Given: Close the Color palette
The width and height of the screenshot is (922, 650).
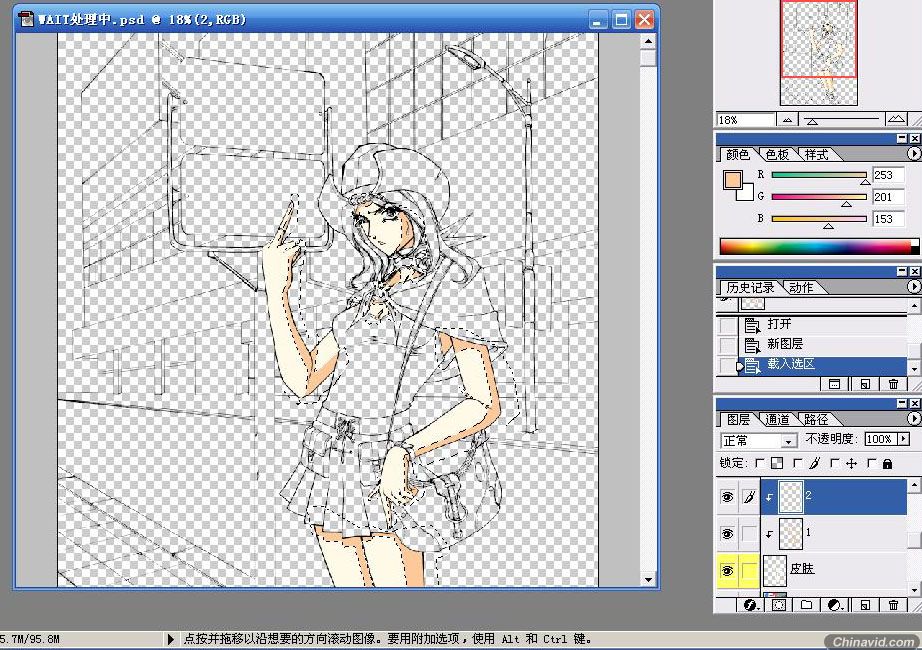Looking at the screenshot, I should pos(914,138).
